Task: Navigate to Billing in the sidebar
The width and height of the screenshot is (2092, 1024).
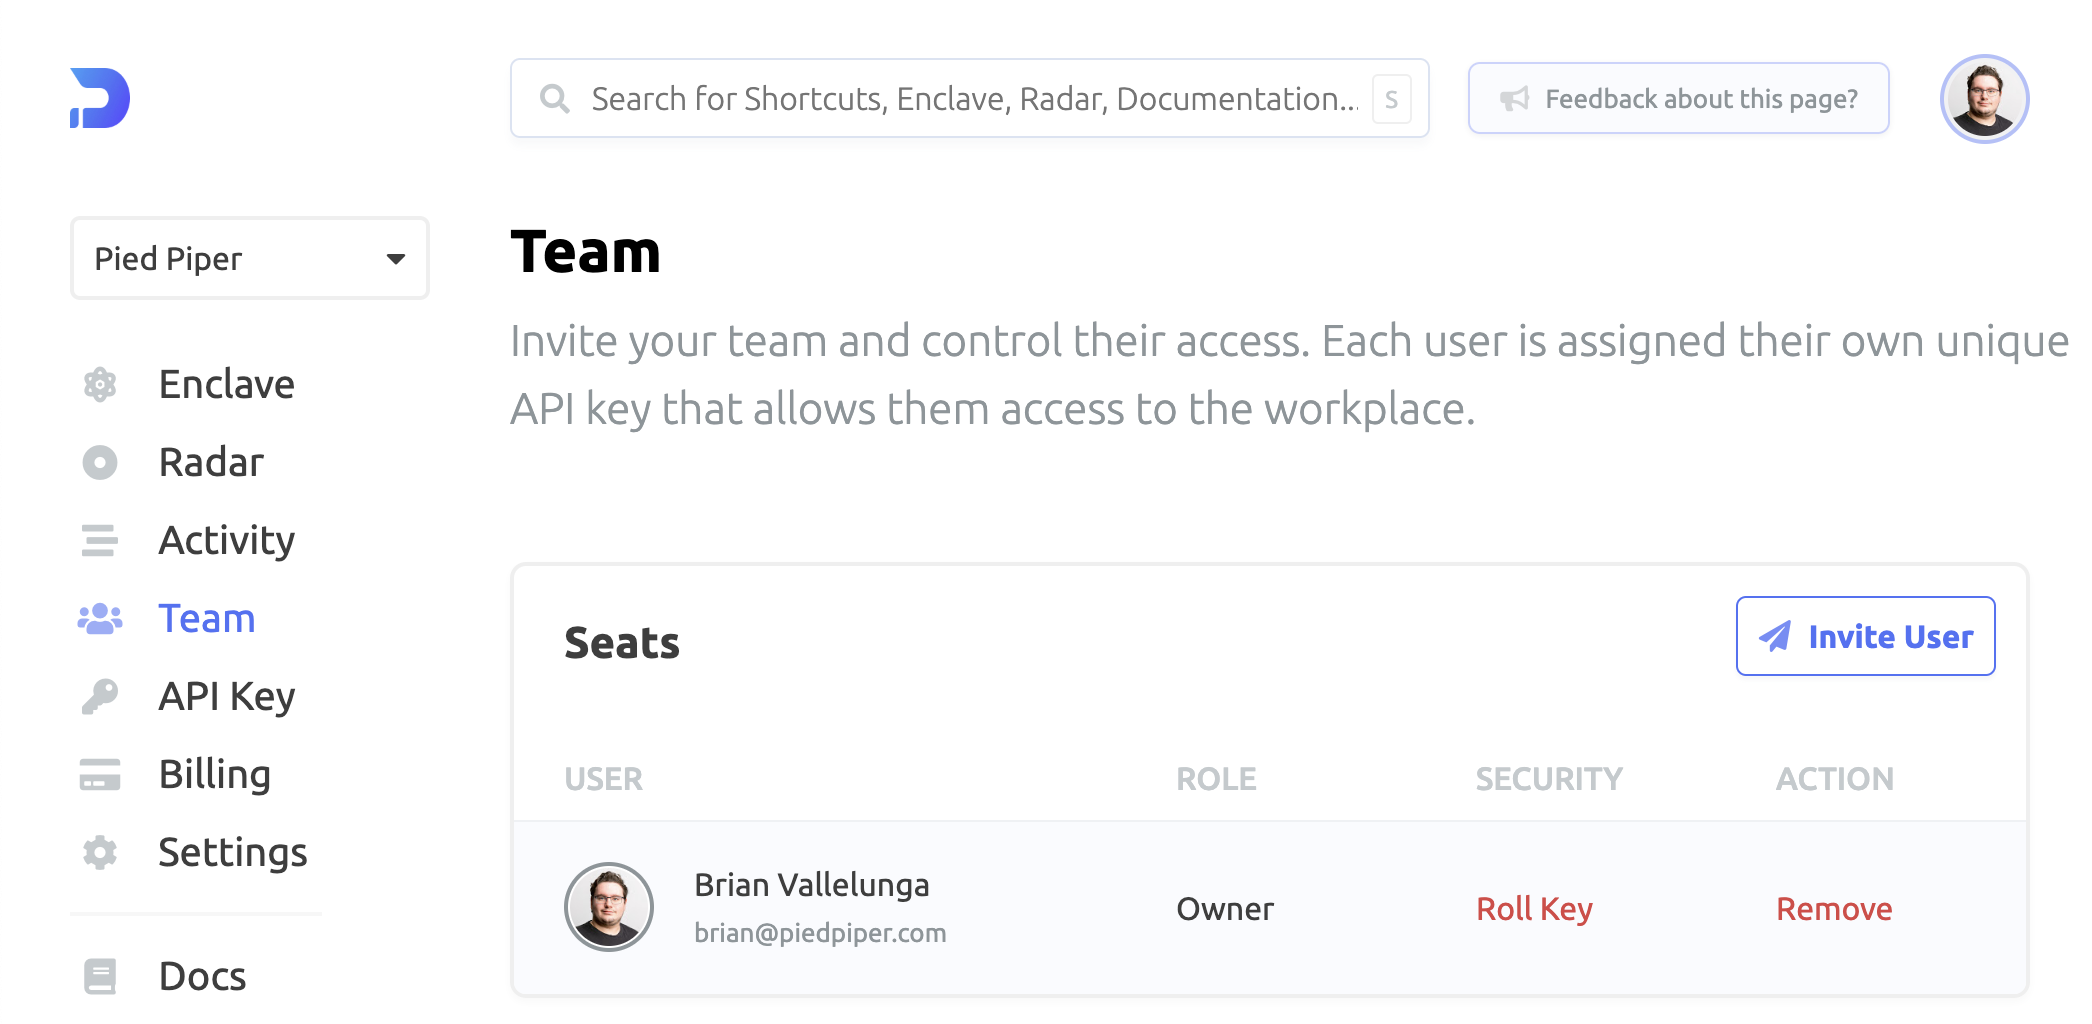Action: 214,774
